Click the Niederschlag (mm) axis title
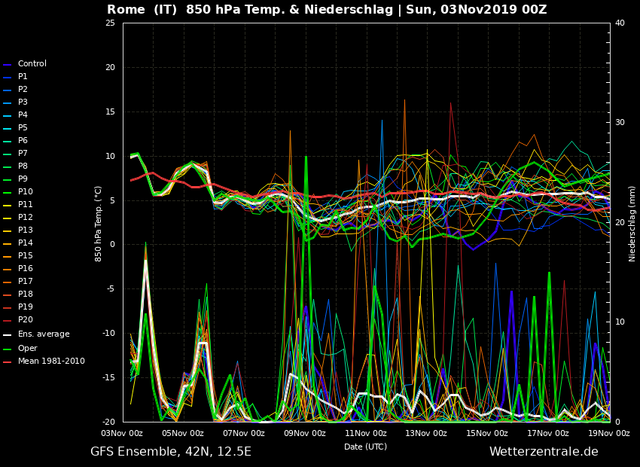The width and height of the screenshot is (640, 467). [x=632, y=223]
